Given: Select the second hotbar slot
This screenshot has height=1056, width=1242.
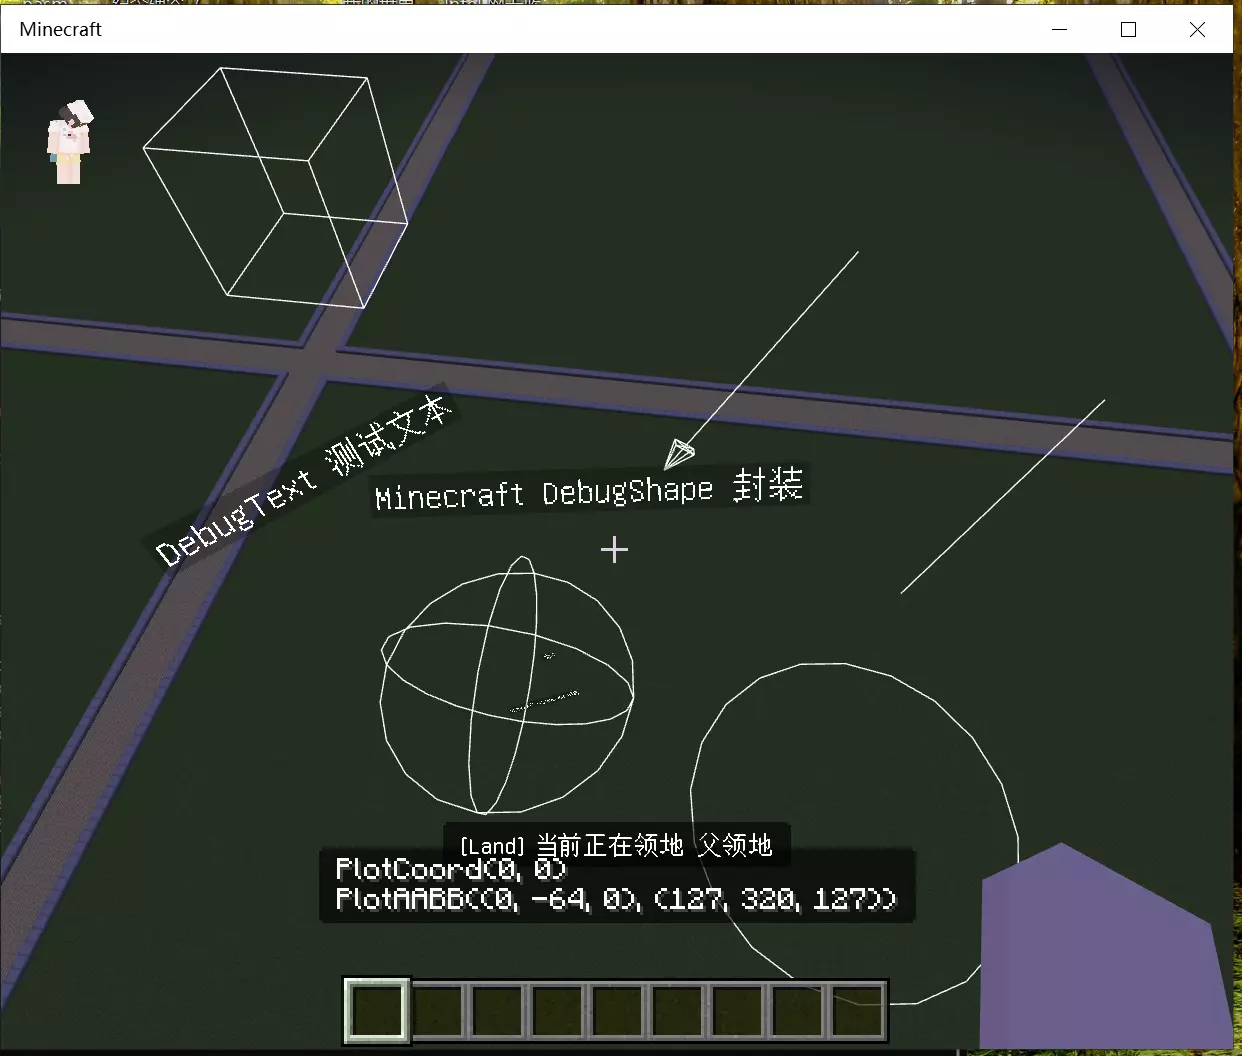Looking at the screenshot, I should tap(437, 1011).
